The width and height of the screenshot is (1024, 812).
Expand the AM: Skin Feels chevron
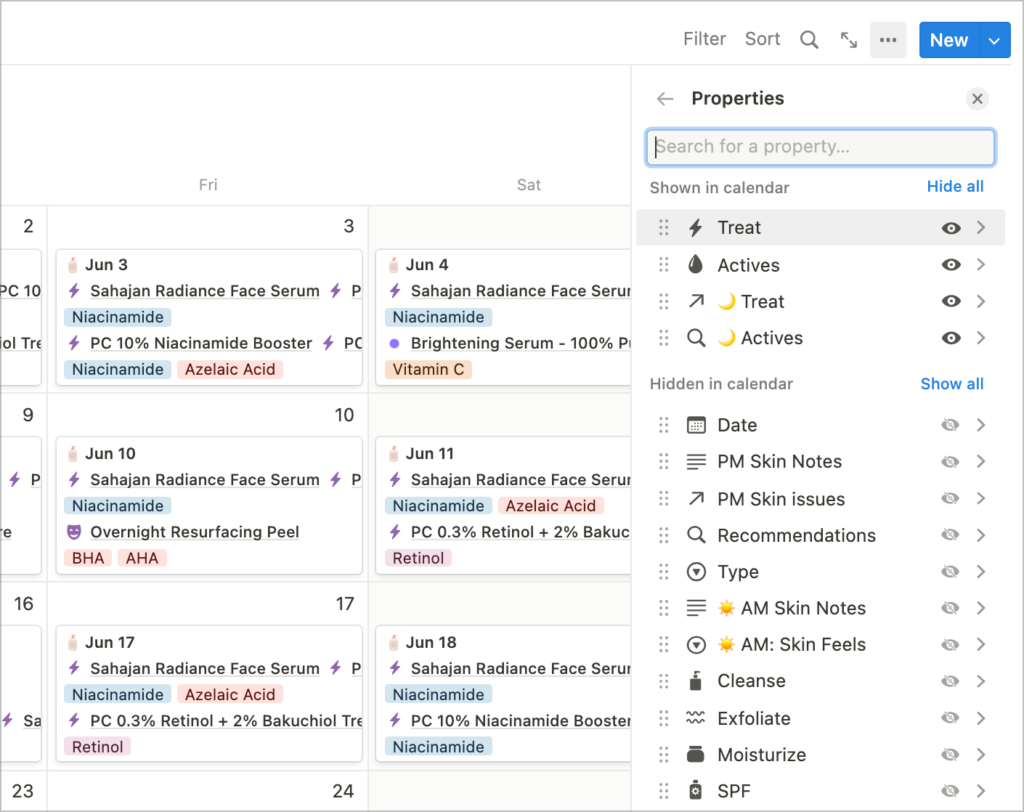pos(981,645)
